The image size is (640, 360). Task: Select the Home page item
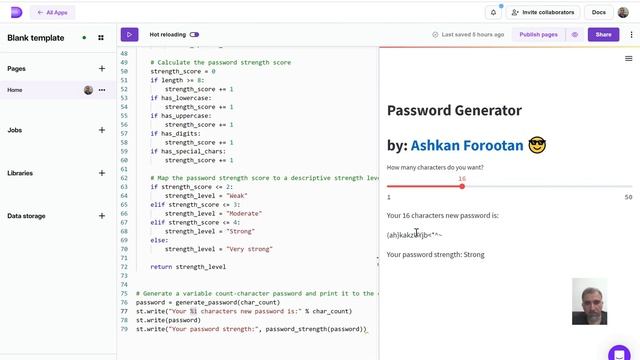pos(57,90)
